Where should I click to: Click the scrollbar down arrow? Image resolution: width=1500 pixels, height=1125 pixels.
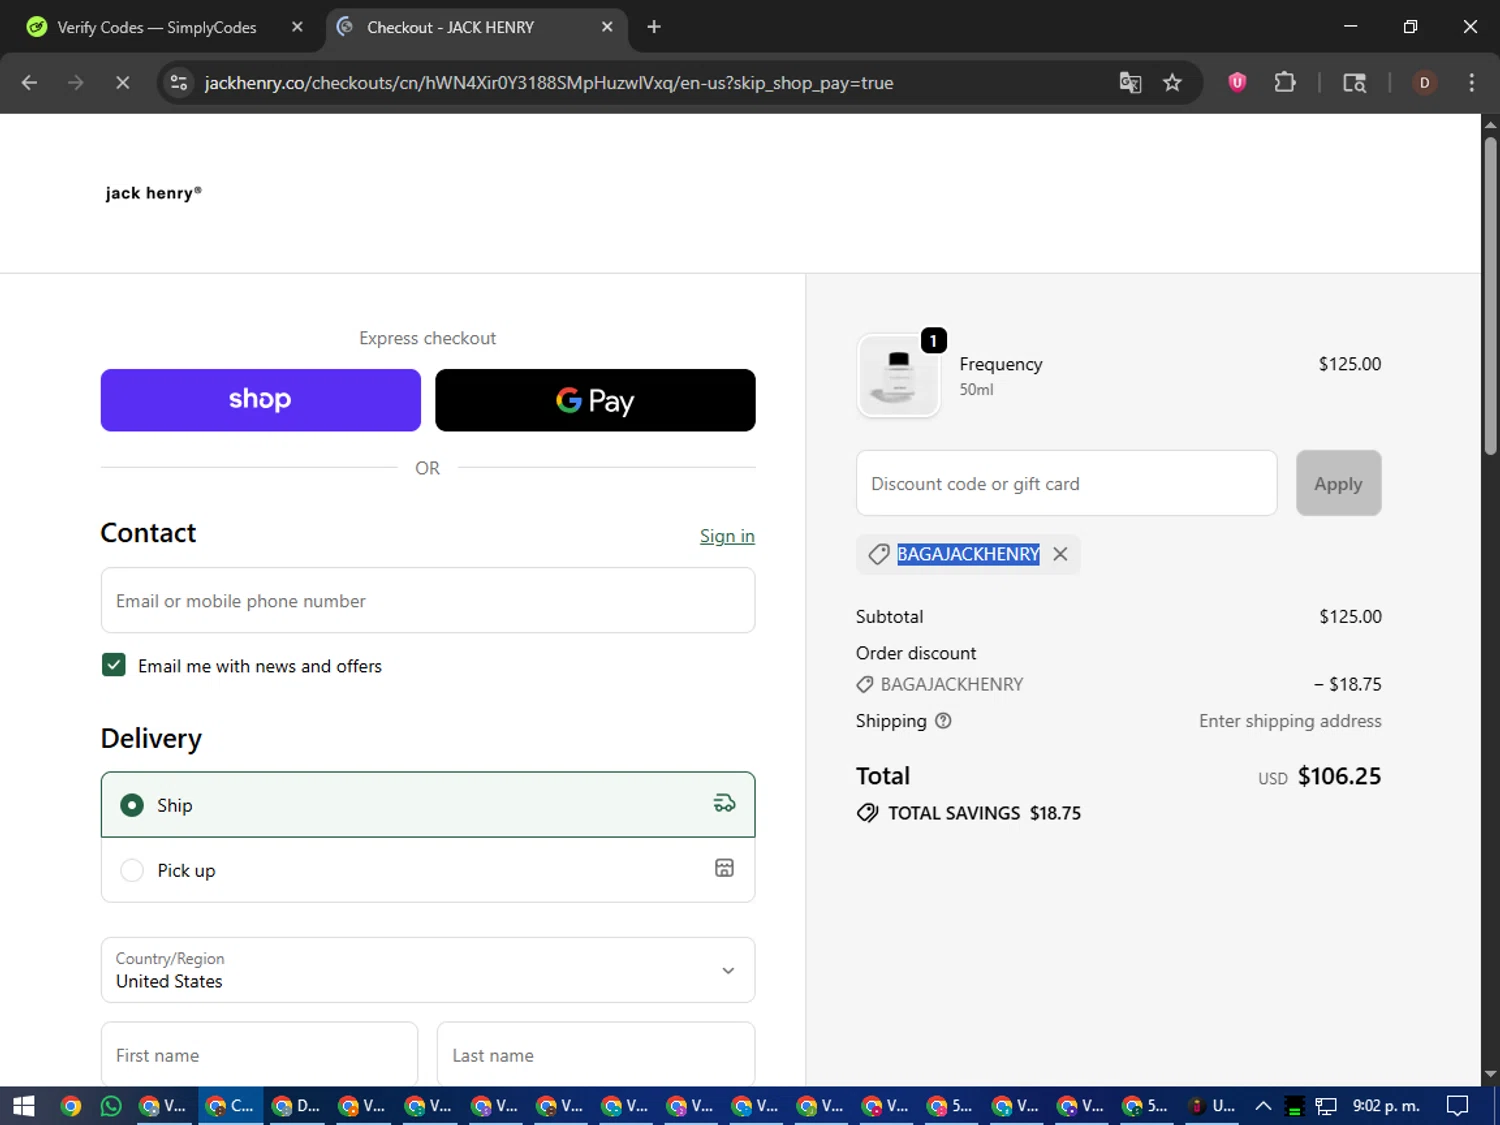1490,1074
